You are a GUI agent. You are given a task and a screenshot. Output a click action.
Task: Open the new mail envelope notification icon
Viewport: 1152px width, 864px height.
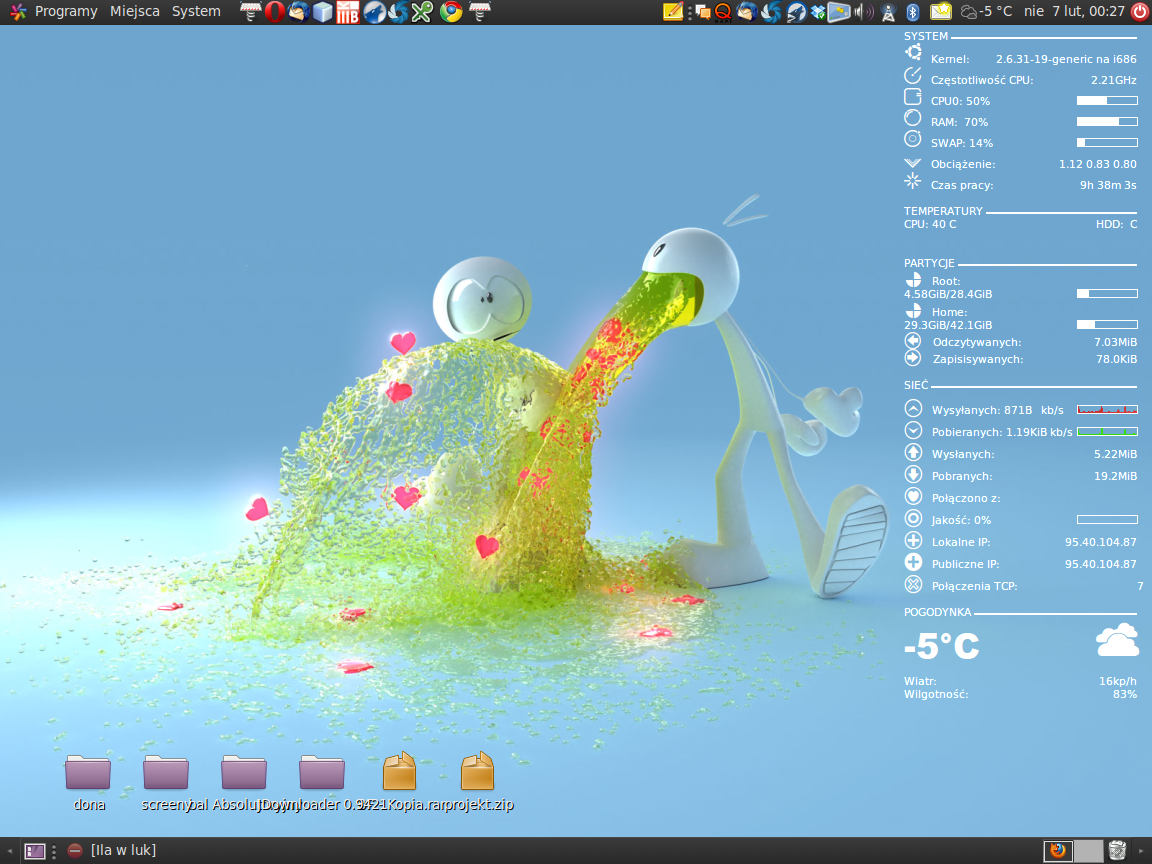click(940, 12)
